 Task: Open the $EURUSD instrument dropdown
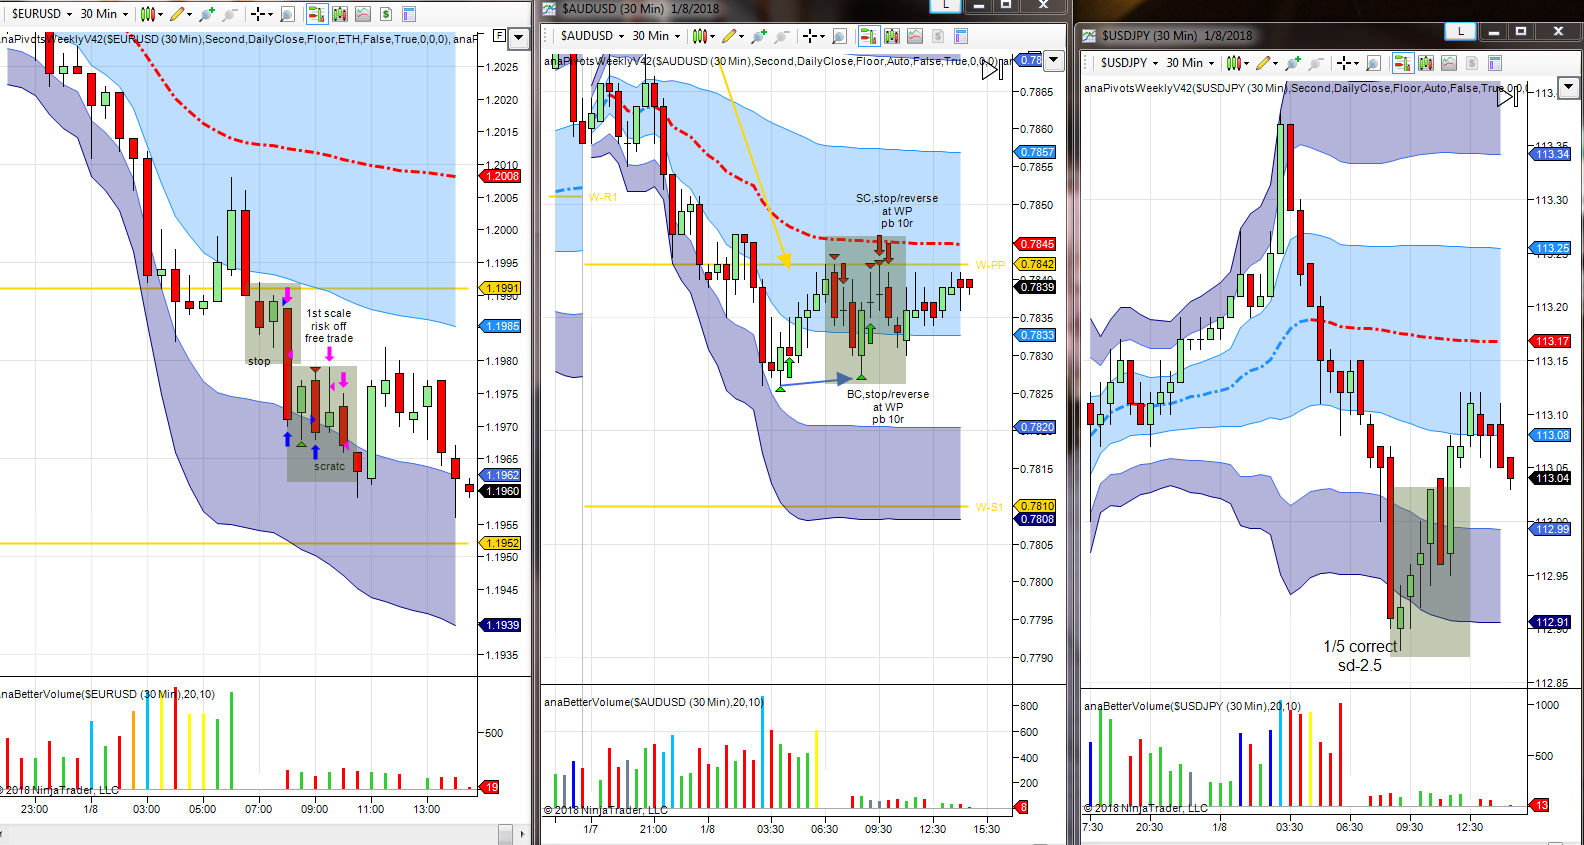41,14
